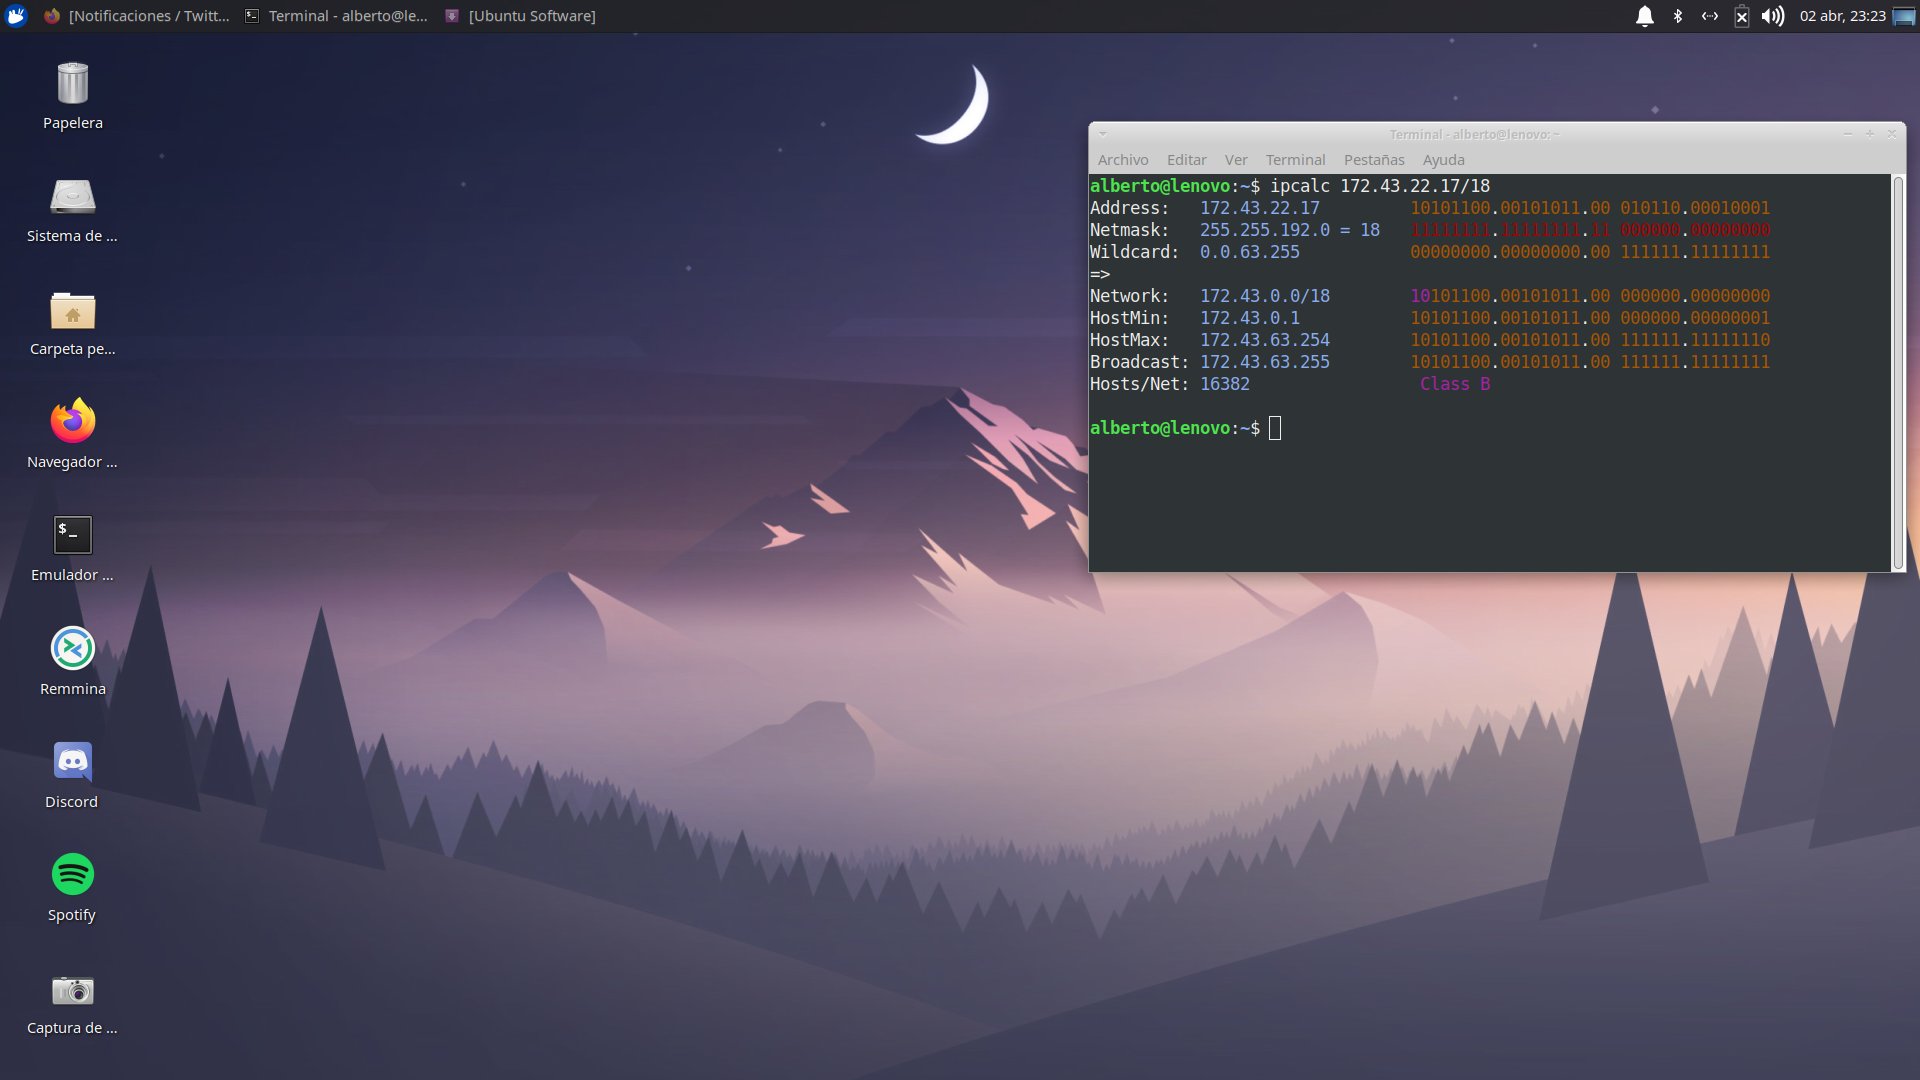
Task: Click the Bluetooth tray icon
Action: click(x=1678, y=16)
